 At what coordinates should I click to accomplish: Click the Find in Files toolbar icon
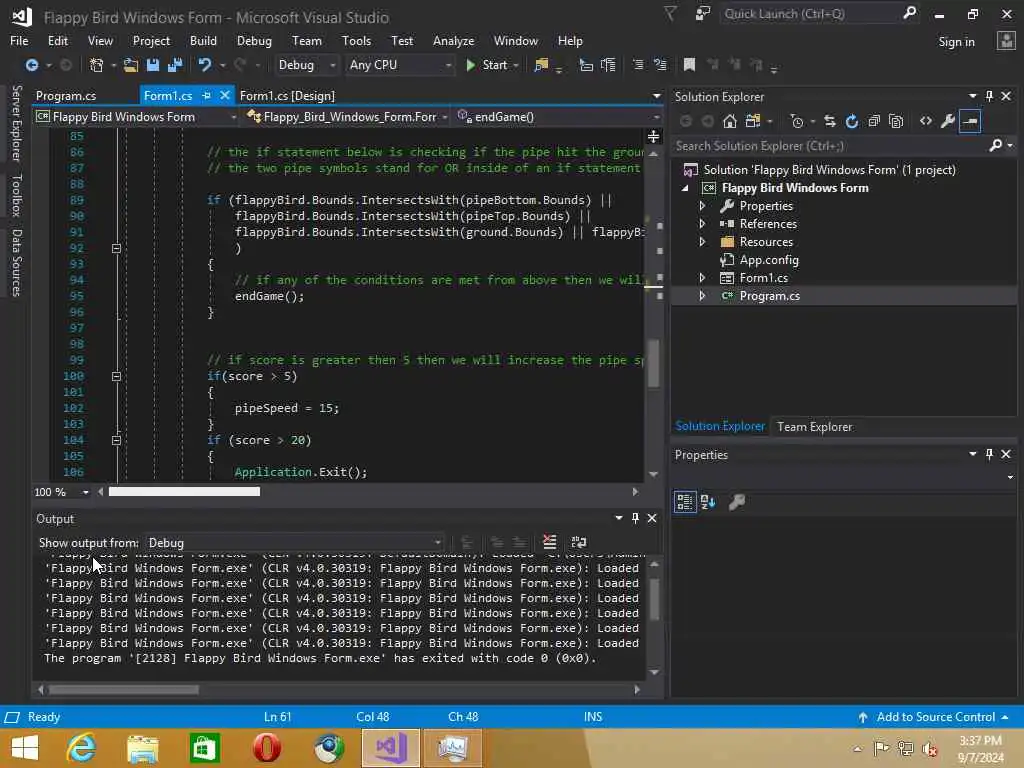click(x=541, y=65)
